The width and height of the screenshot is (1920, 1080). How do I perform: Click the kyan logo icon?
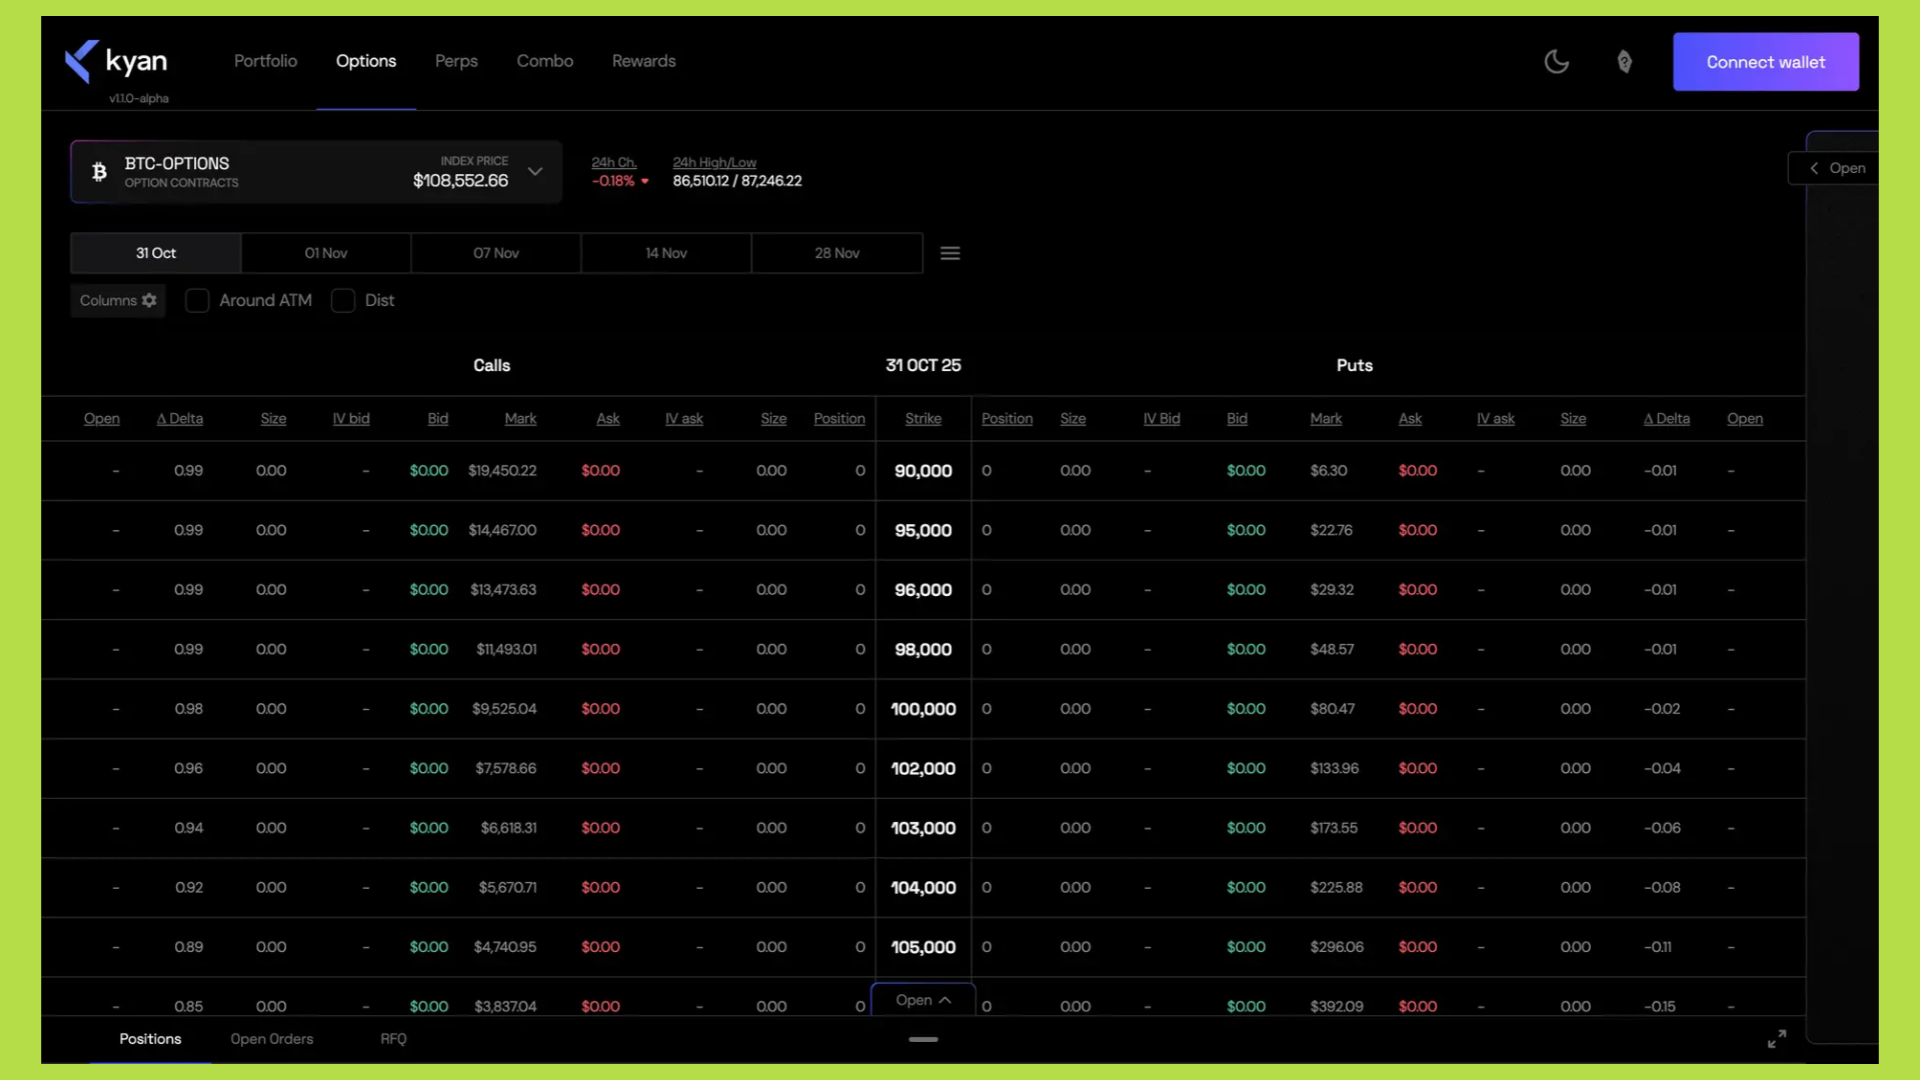82,61
